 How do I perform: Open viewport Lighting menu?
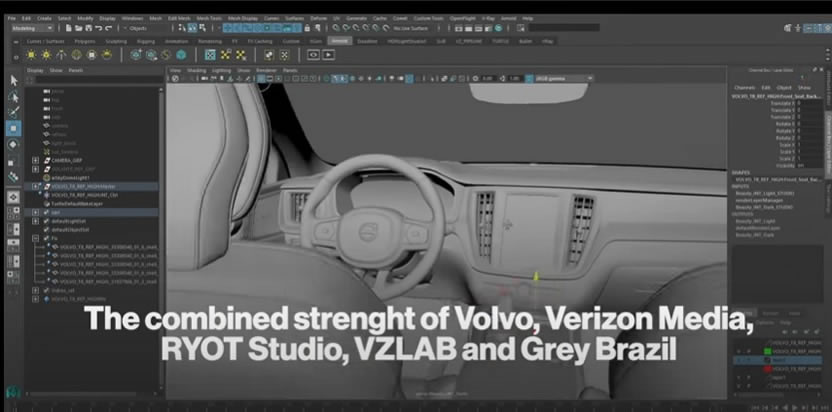tap(222, 70)
